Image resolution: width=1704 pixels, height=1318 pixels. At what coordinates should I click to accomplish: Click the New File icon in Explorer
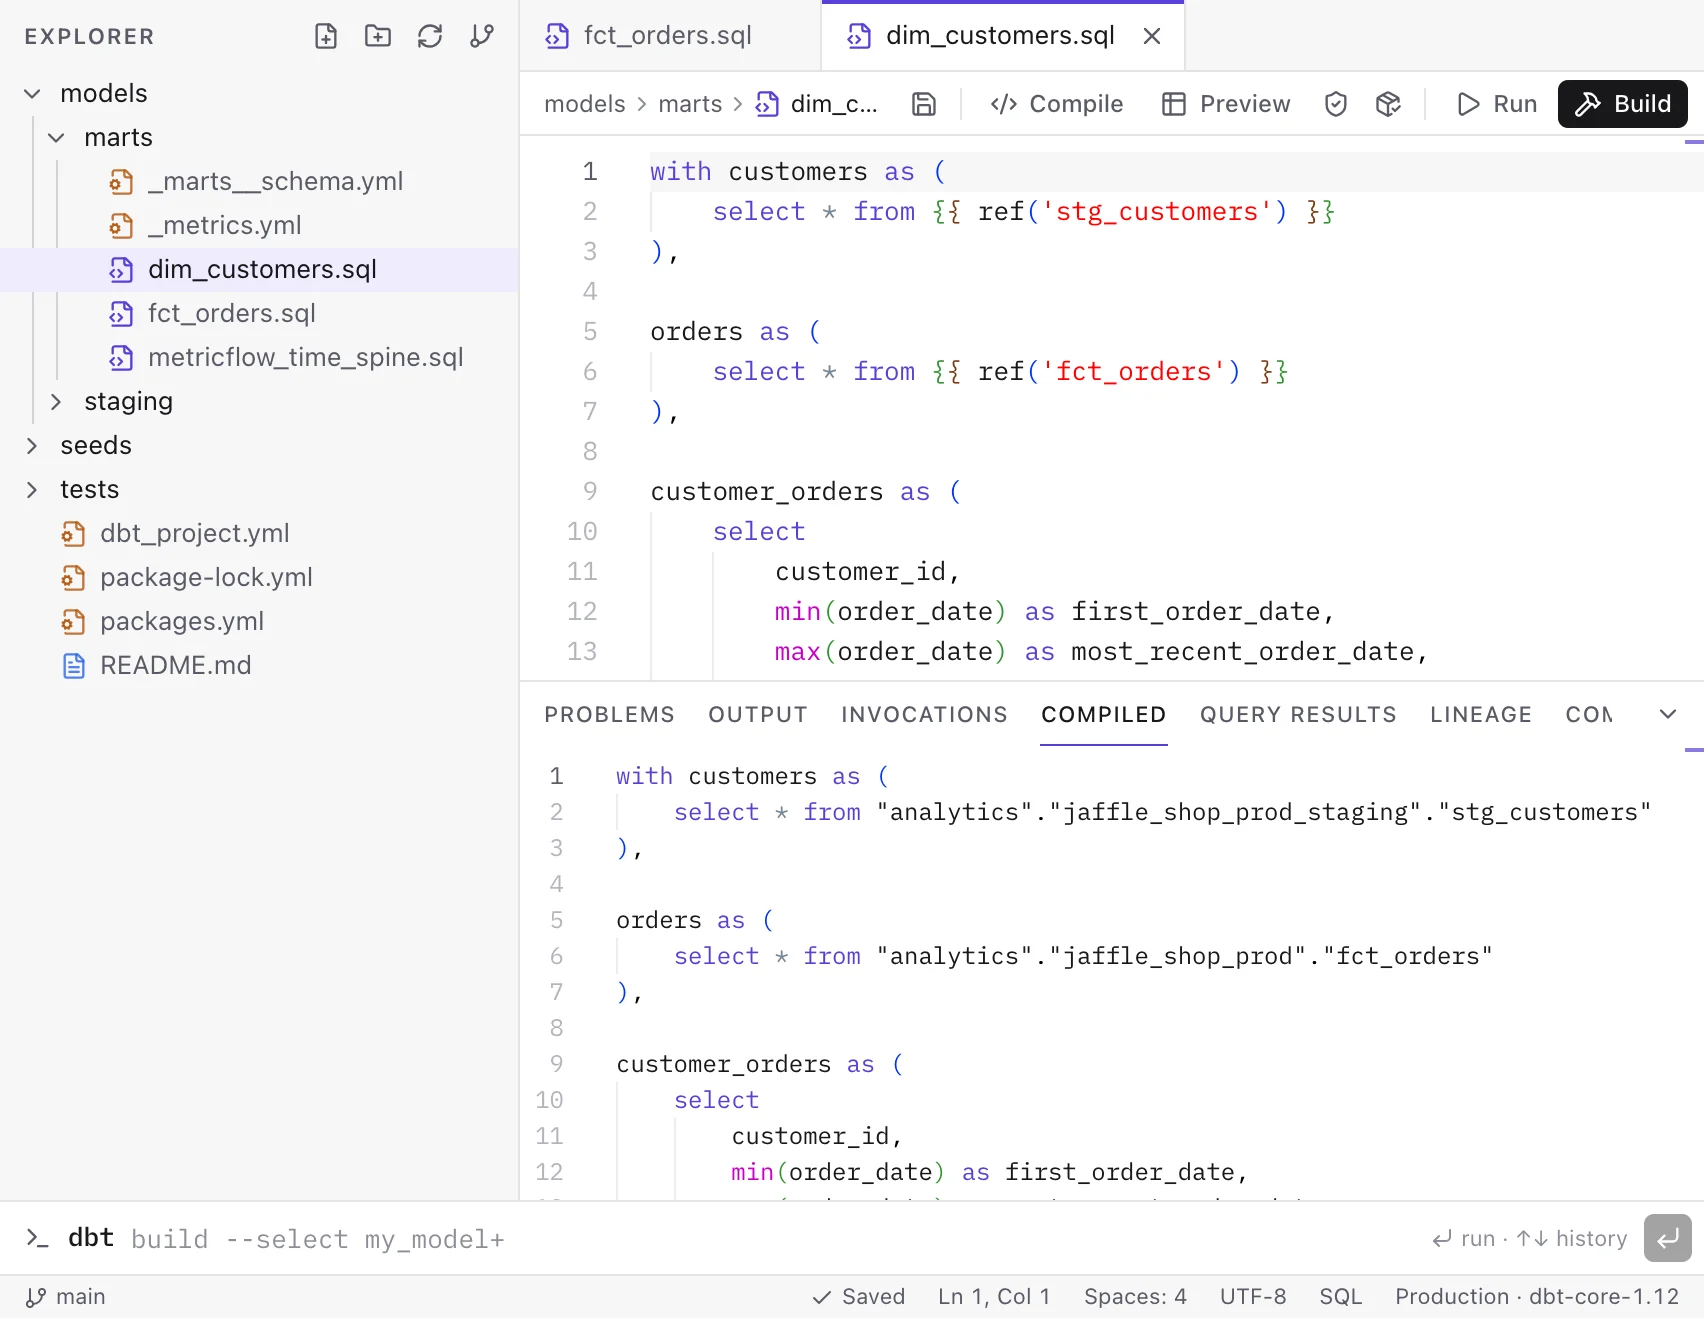326,37
